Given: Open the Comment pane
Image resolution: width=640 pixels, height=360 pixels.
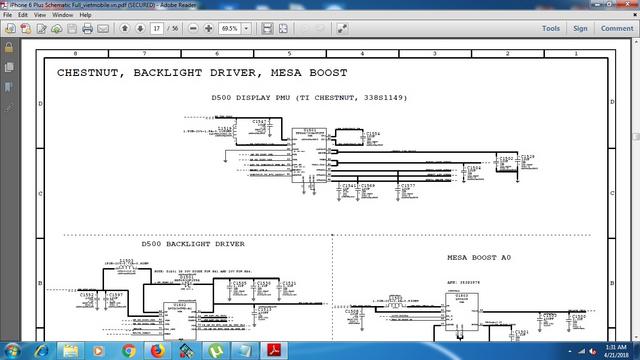Looking at the screenshot, I should tap(617, 28).
